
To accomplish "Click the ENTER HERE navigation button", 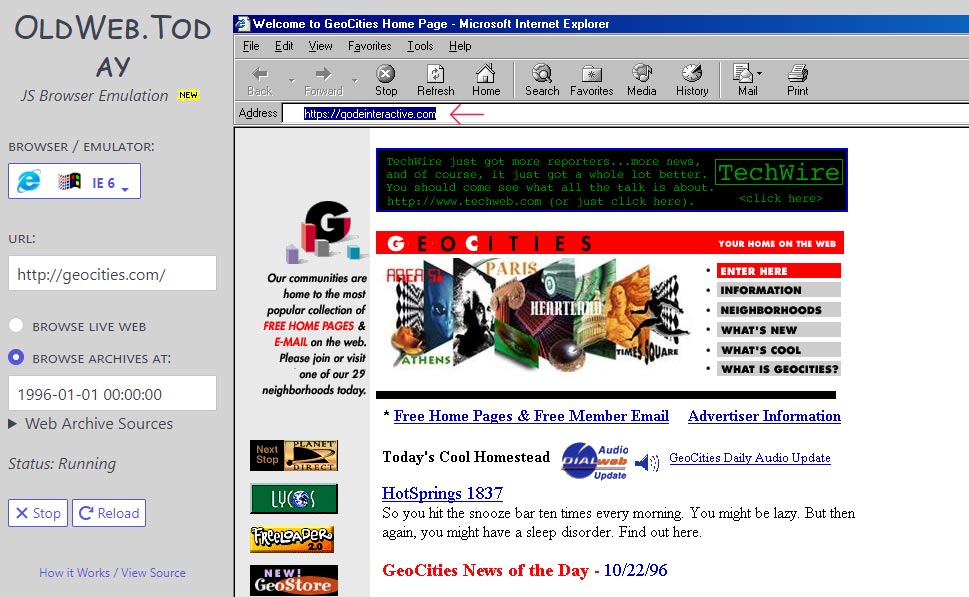I will point(779,271).
